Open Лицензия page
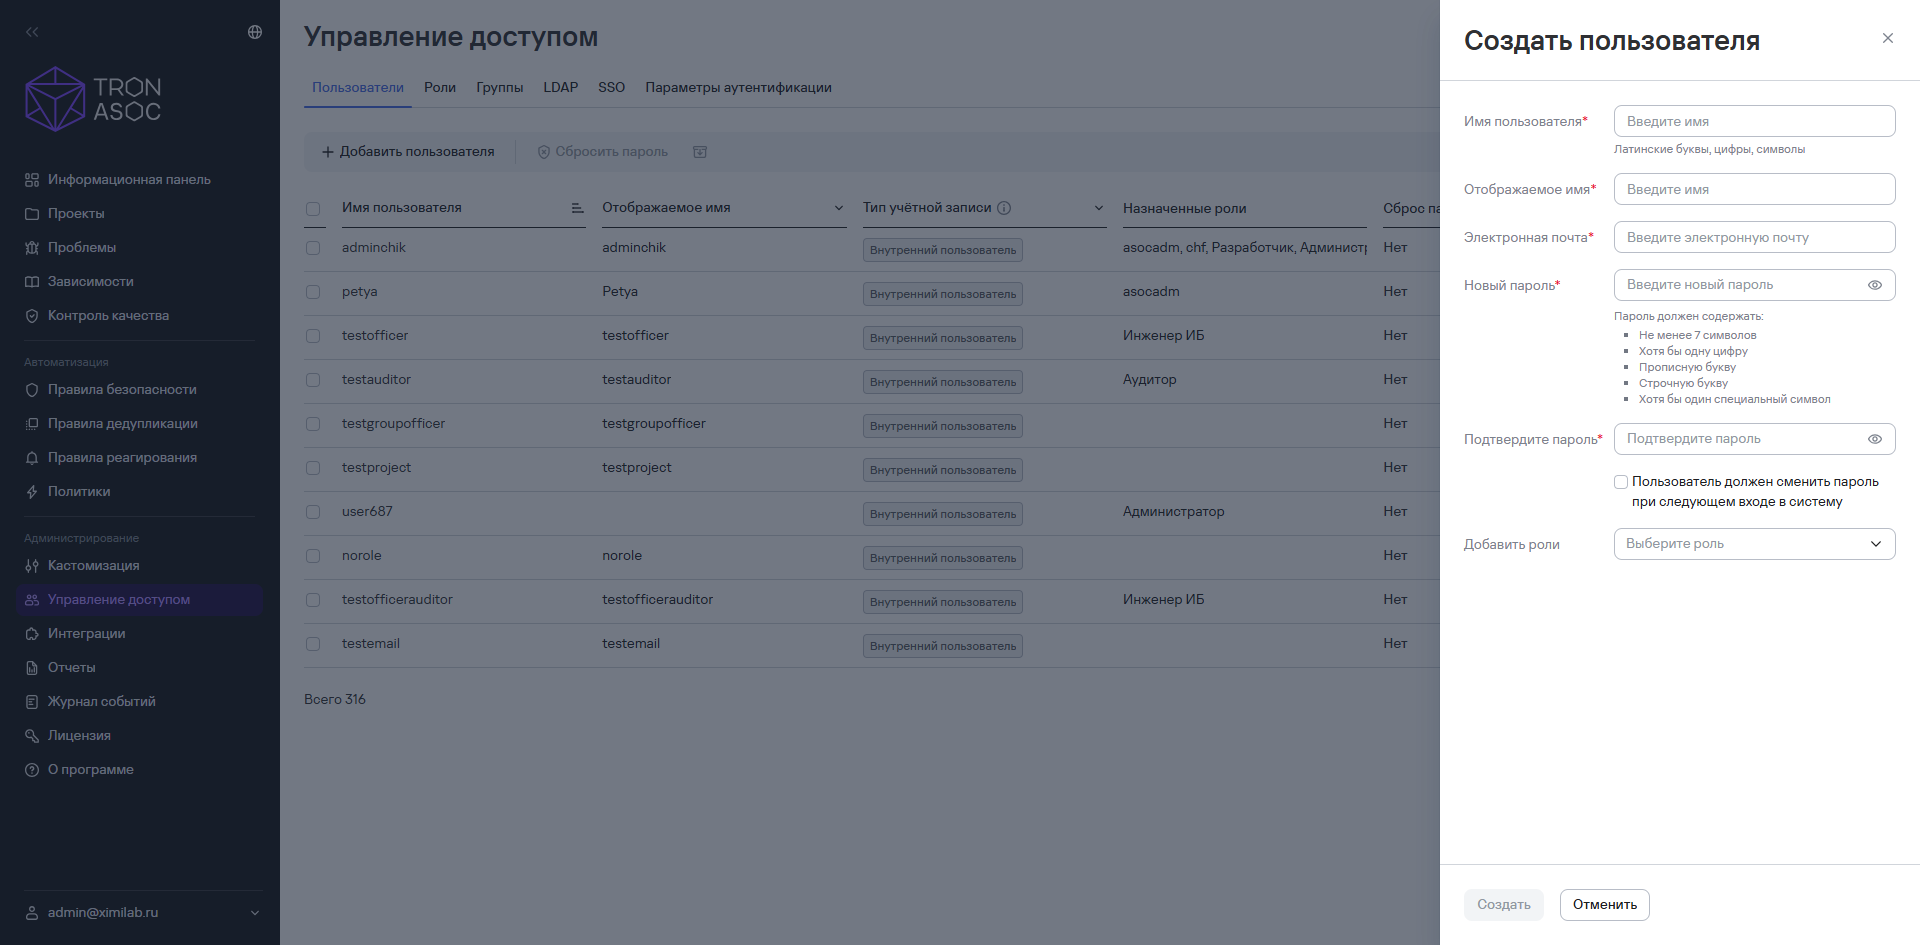1920x945 pixels. [79, 736]
